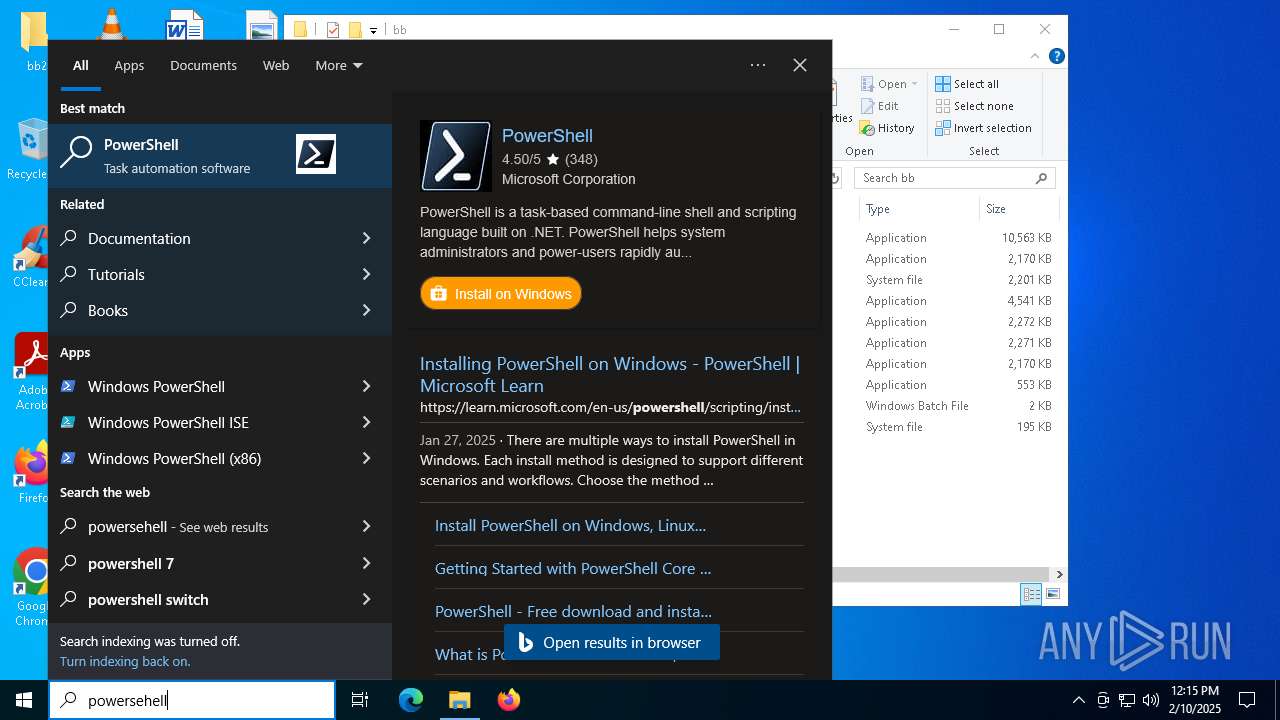Show hidden system tray icons
Image resolution: width=1280 pixels, height=720 pixels.
1078,700
